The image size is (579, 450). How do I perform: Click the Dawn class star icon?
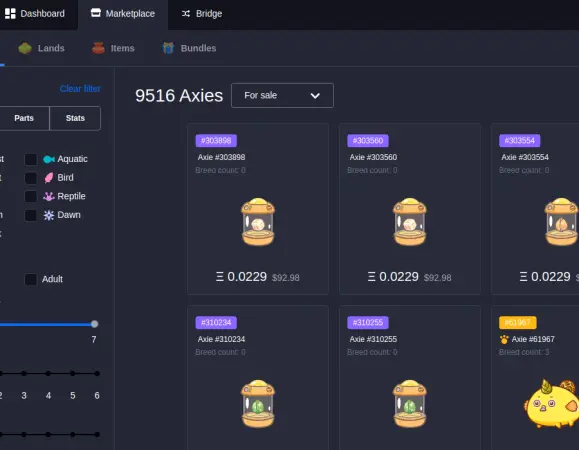click(x=49, y=215)
